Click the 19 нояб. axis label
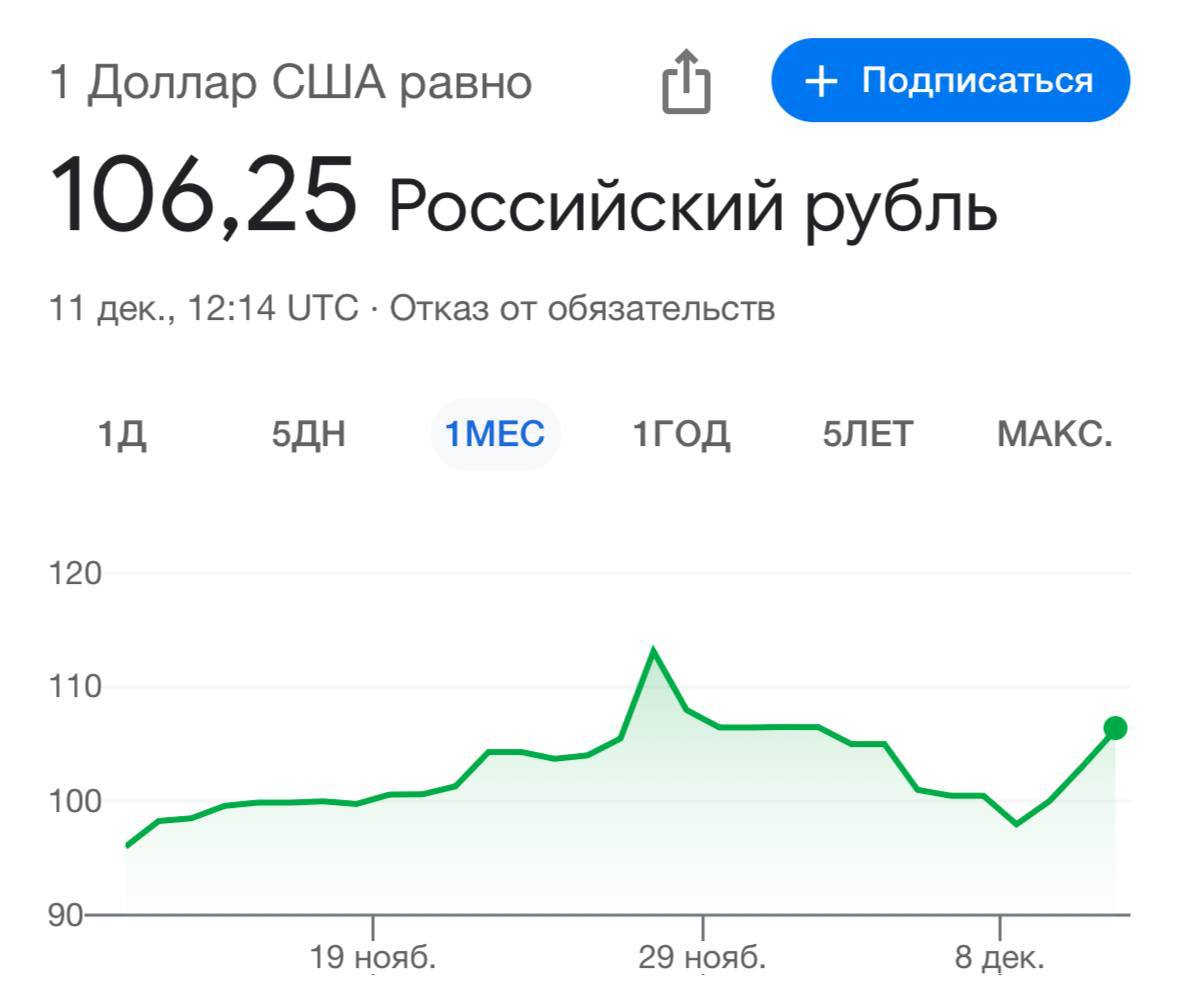The image size is (1178, 997). pyautogui.click(x=373, y=958)
